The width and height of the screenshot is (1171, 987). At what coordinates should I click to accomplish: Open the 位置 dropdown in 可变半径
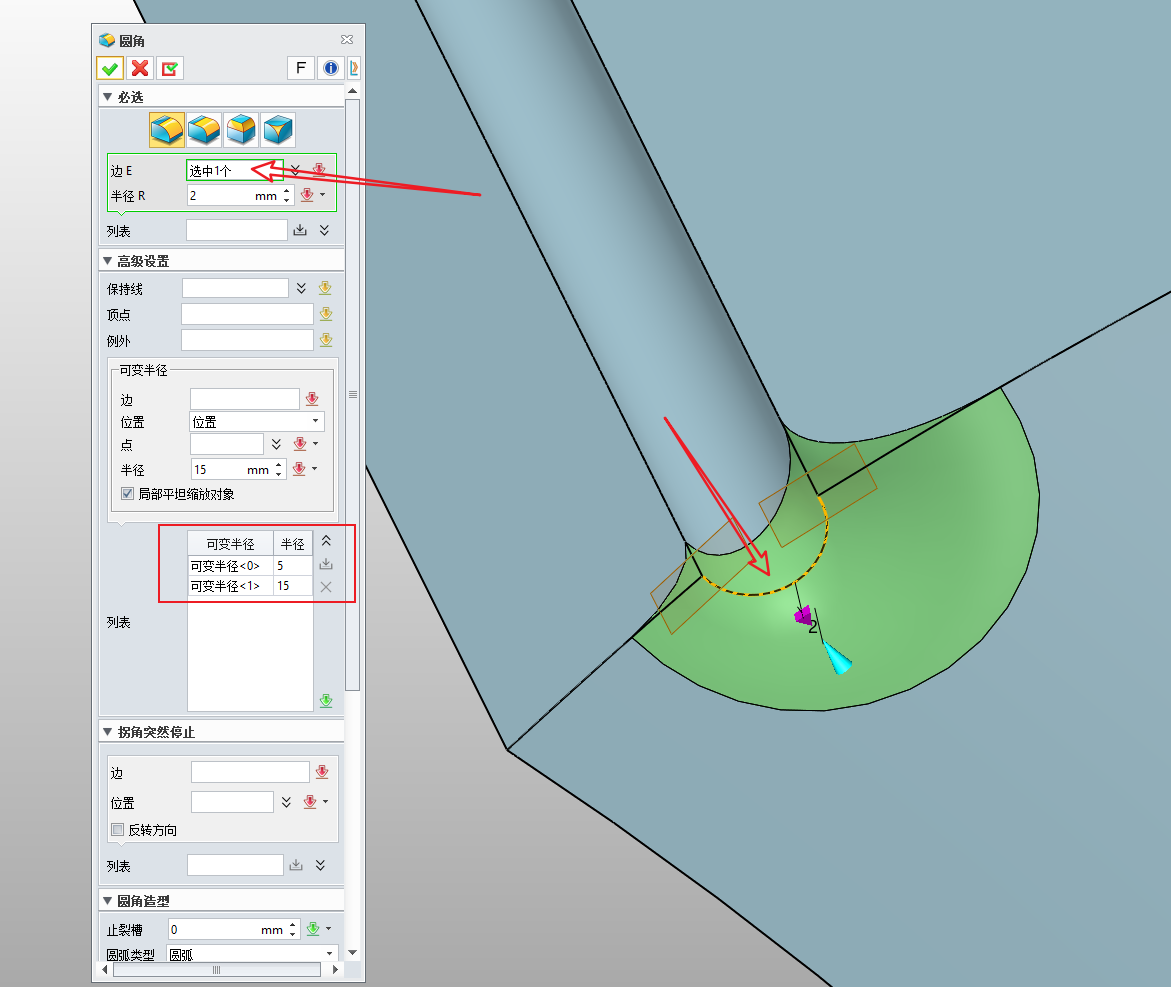(x=257, y=422)
